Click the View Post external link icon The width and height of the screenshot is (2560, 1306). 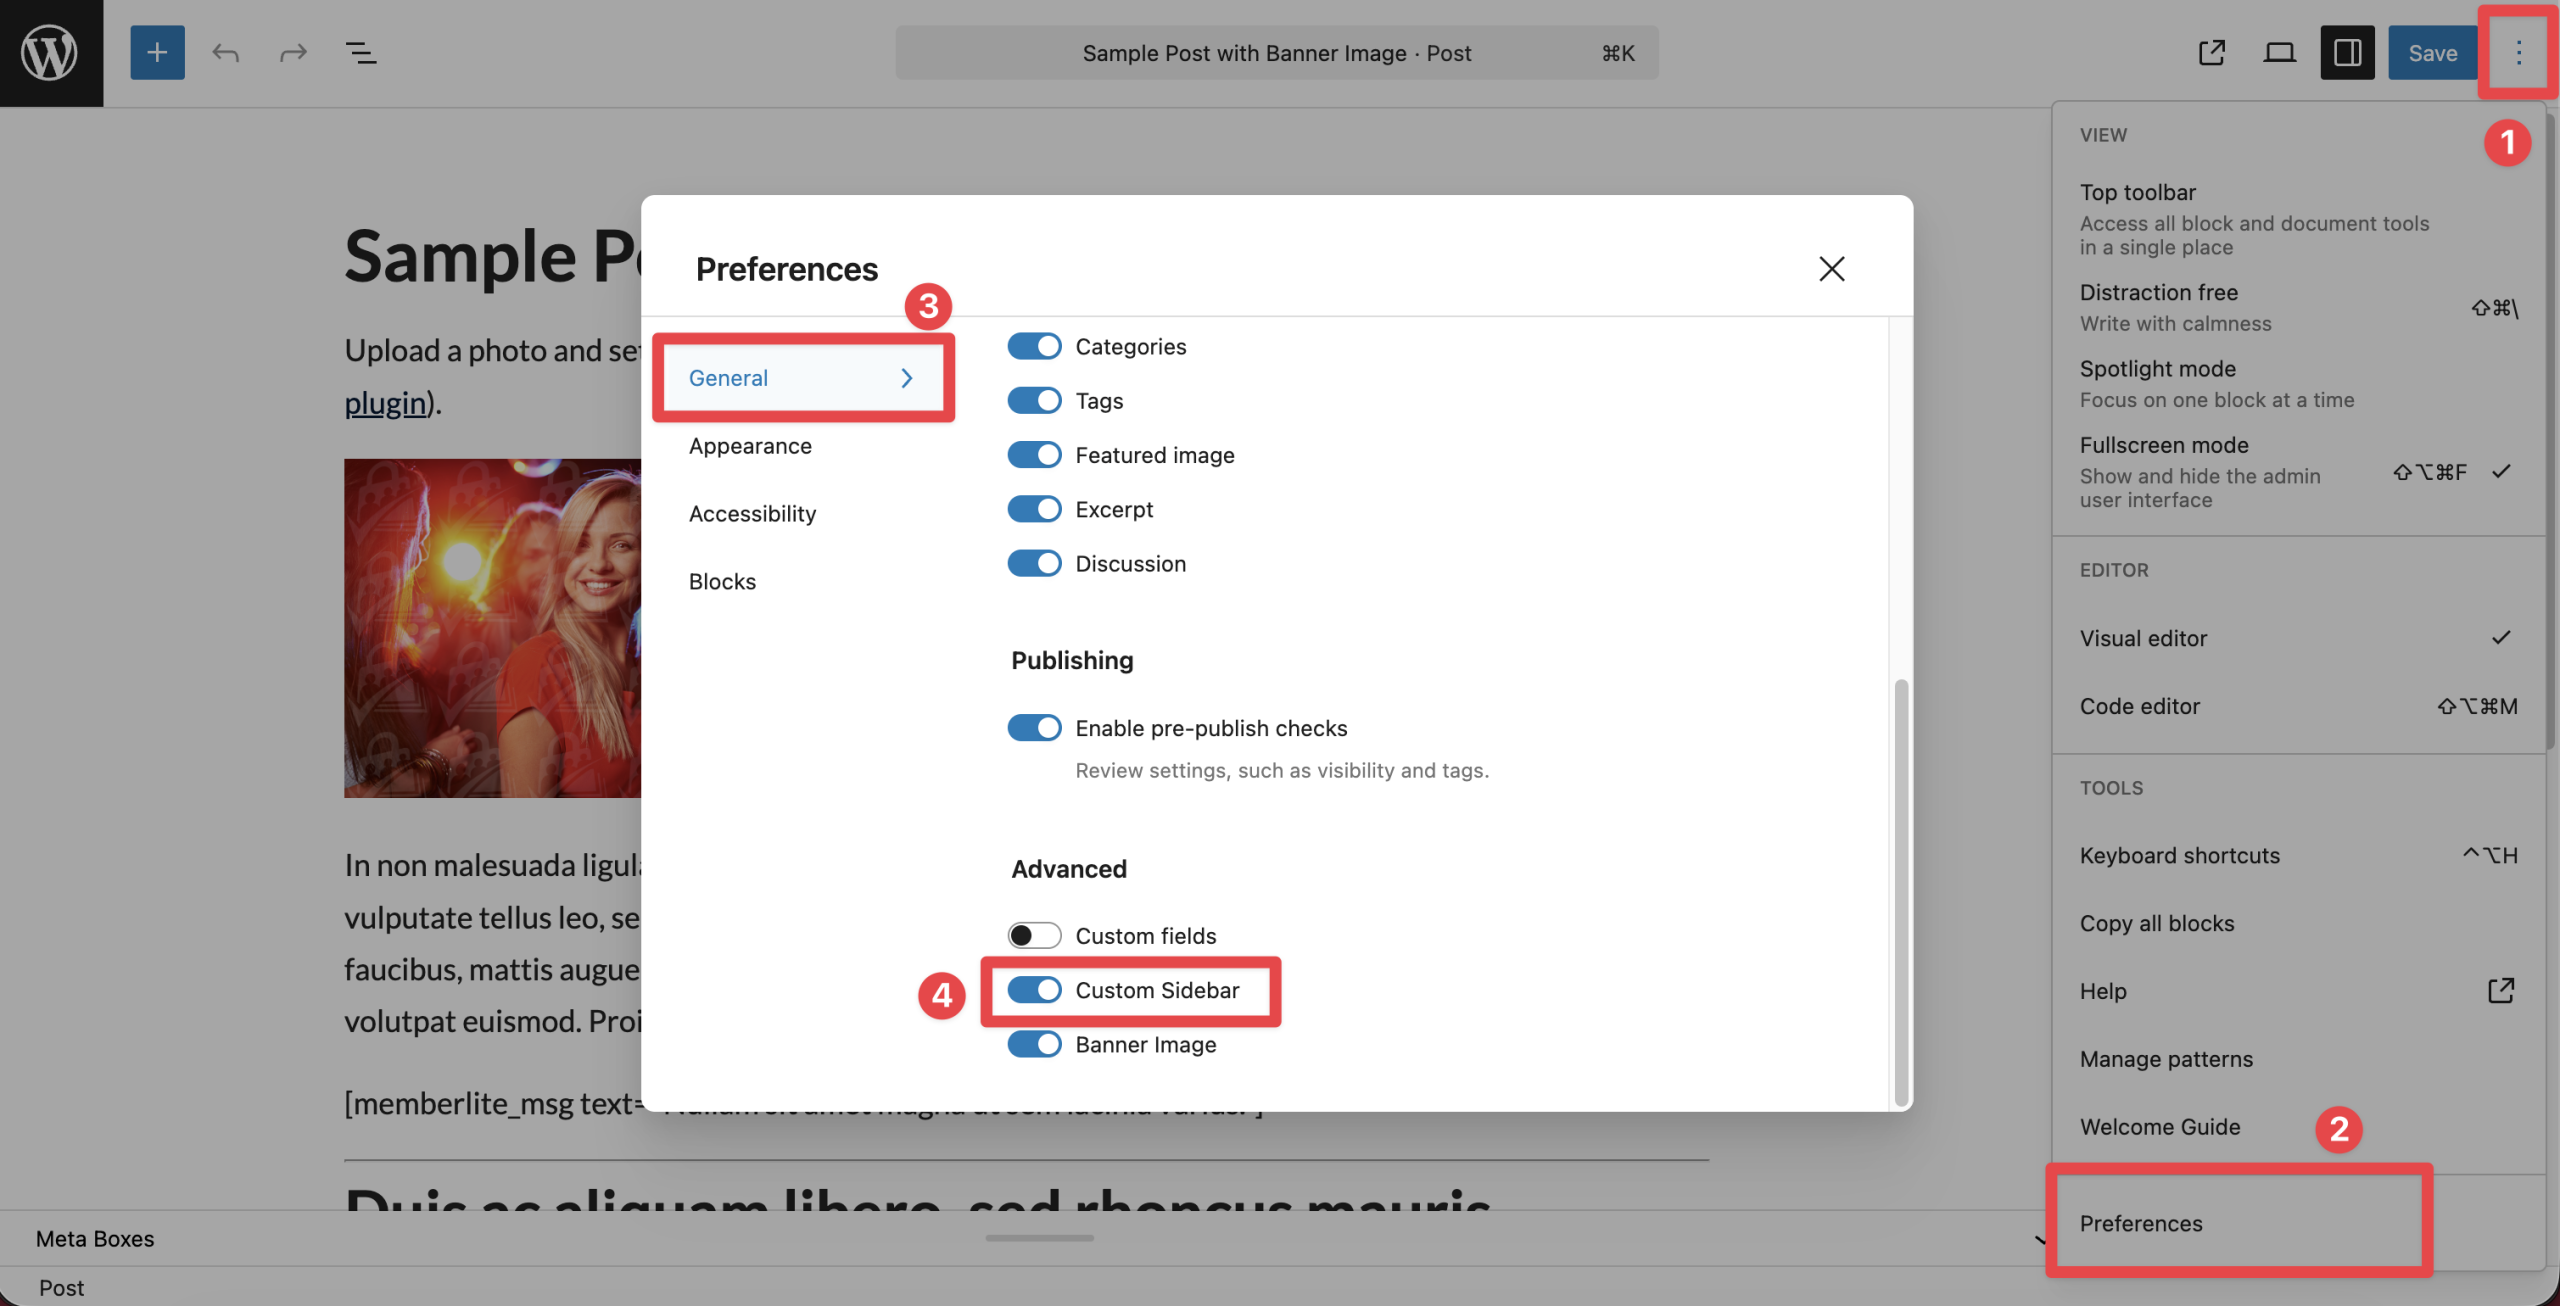[2211, 52]
